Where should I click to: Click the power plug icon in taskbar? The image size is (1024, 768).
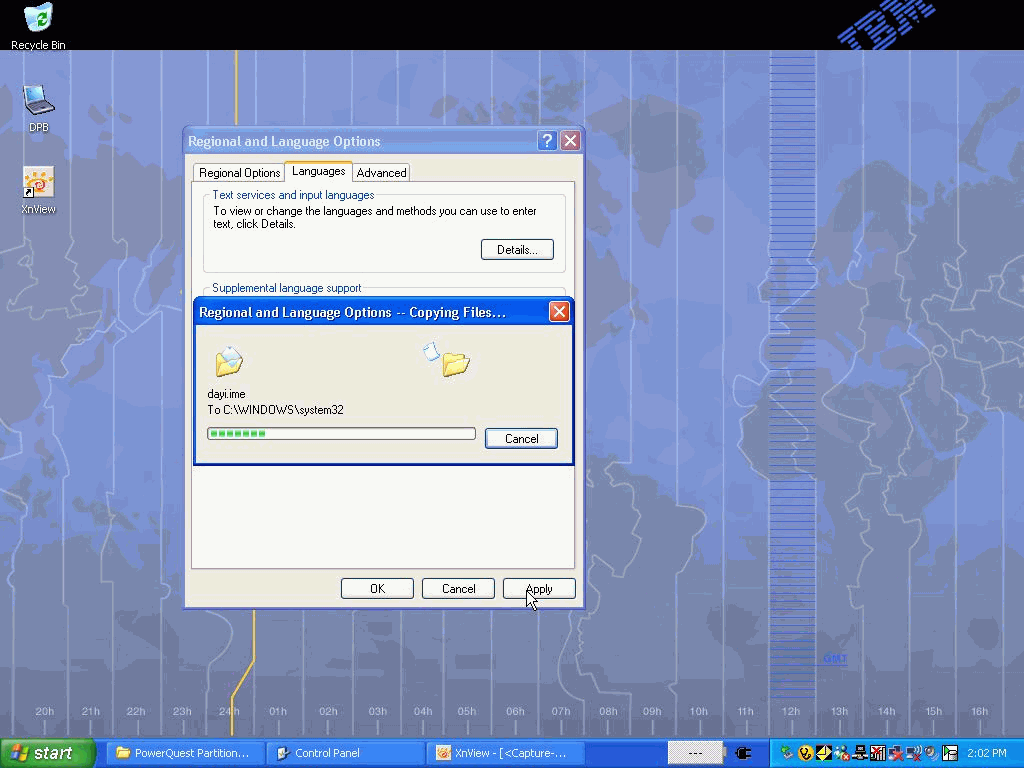(743, 753)
